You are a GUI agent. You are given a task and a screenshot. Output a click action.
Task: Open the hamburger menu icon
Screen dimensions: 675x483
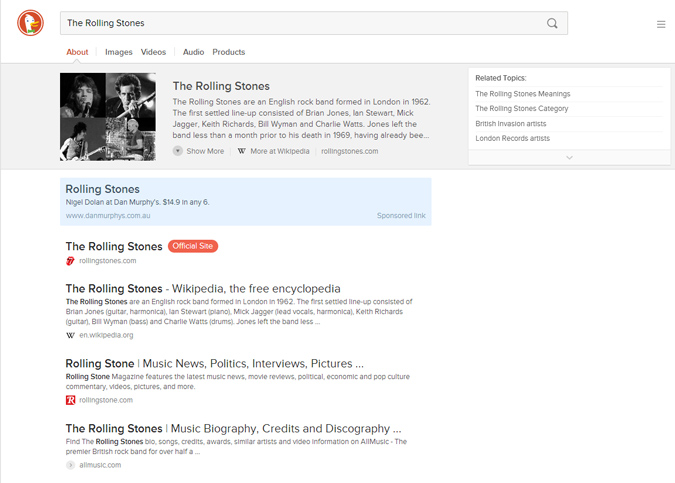pos(661,24)
